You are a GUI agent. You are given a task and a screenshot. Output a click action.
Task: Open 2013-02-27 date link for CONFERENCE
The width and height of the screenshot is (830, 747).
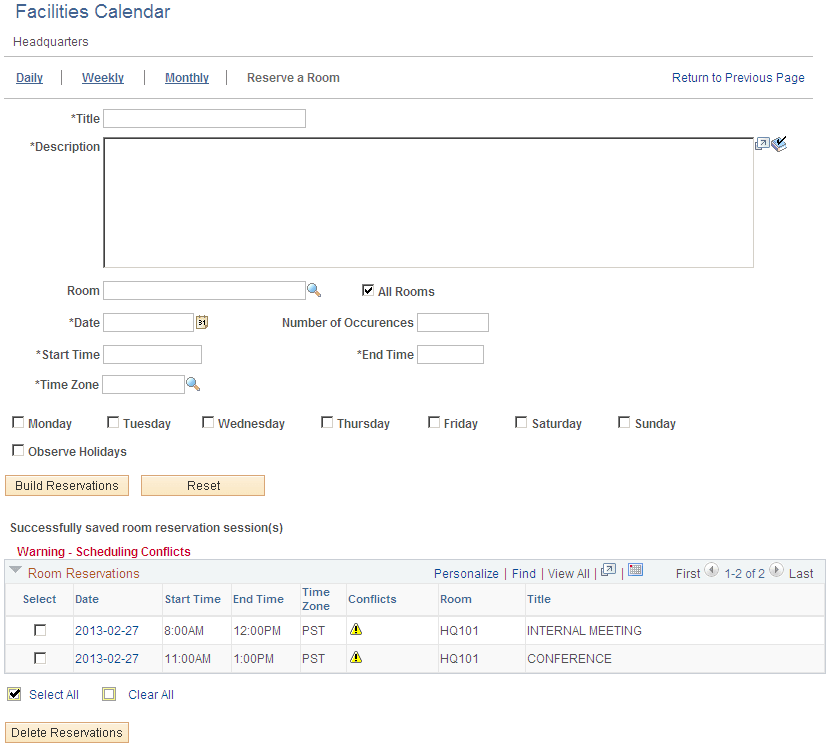106,659
